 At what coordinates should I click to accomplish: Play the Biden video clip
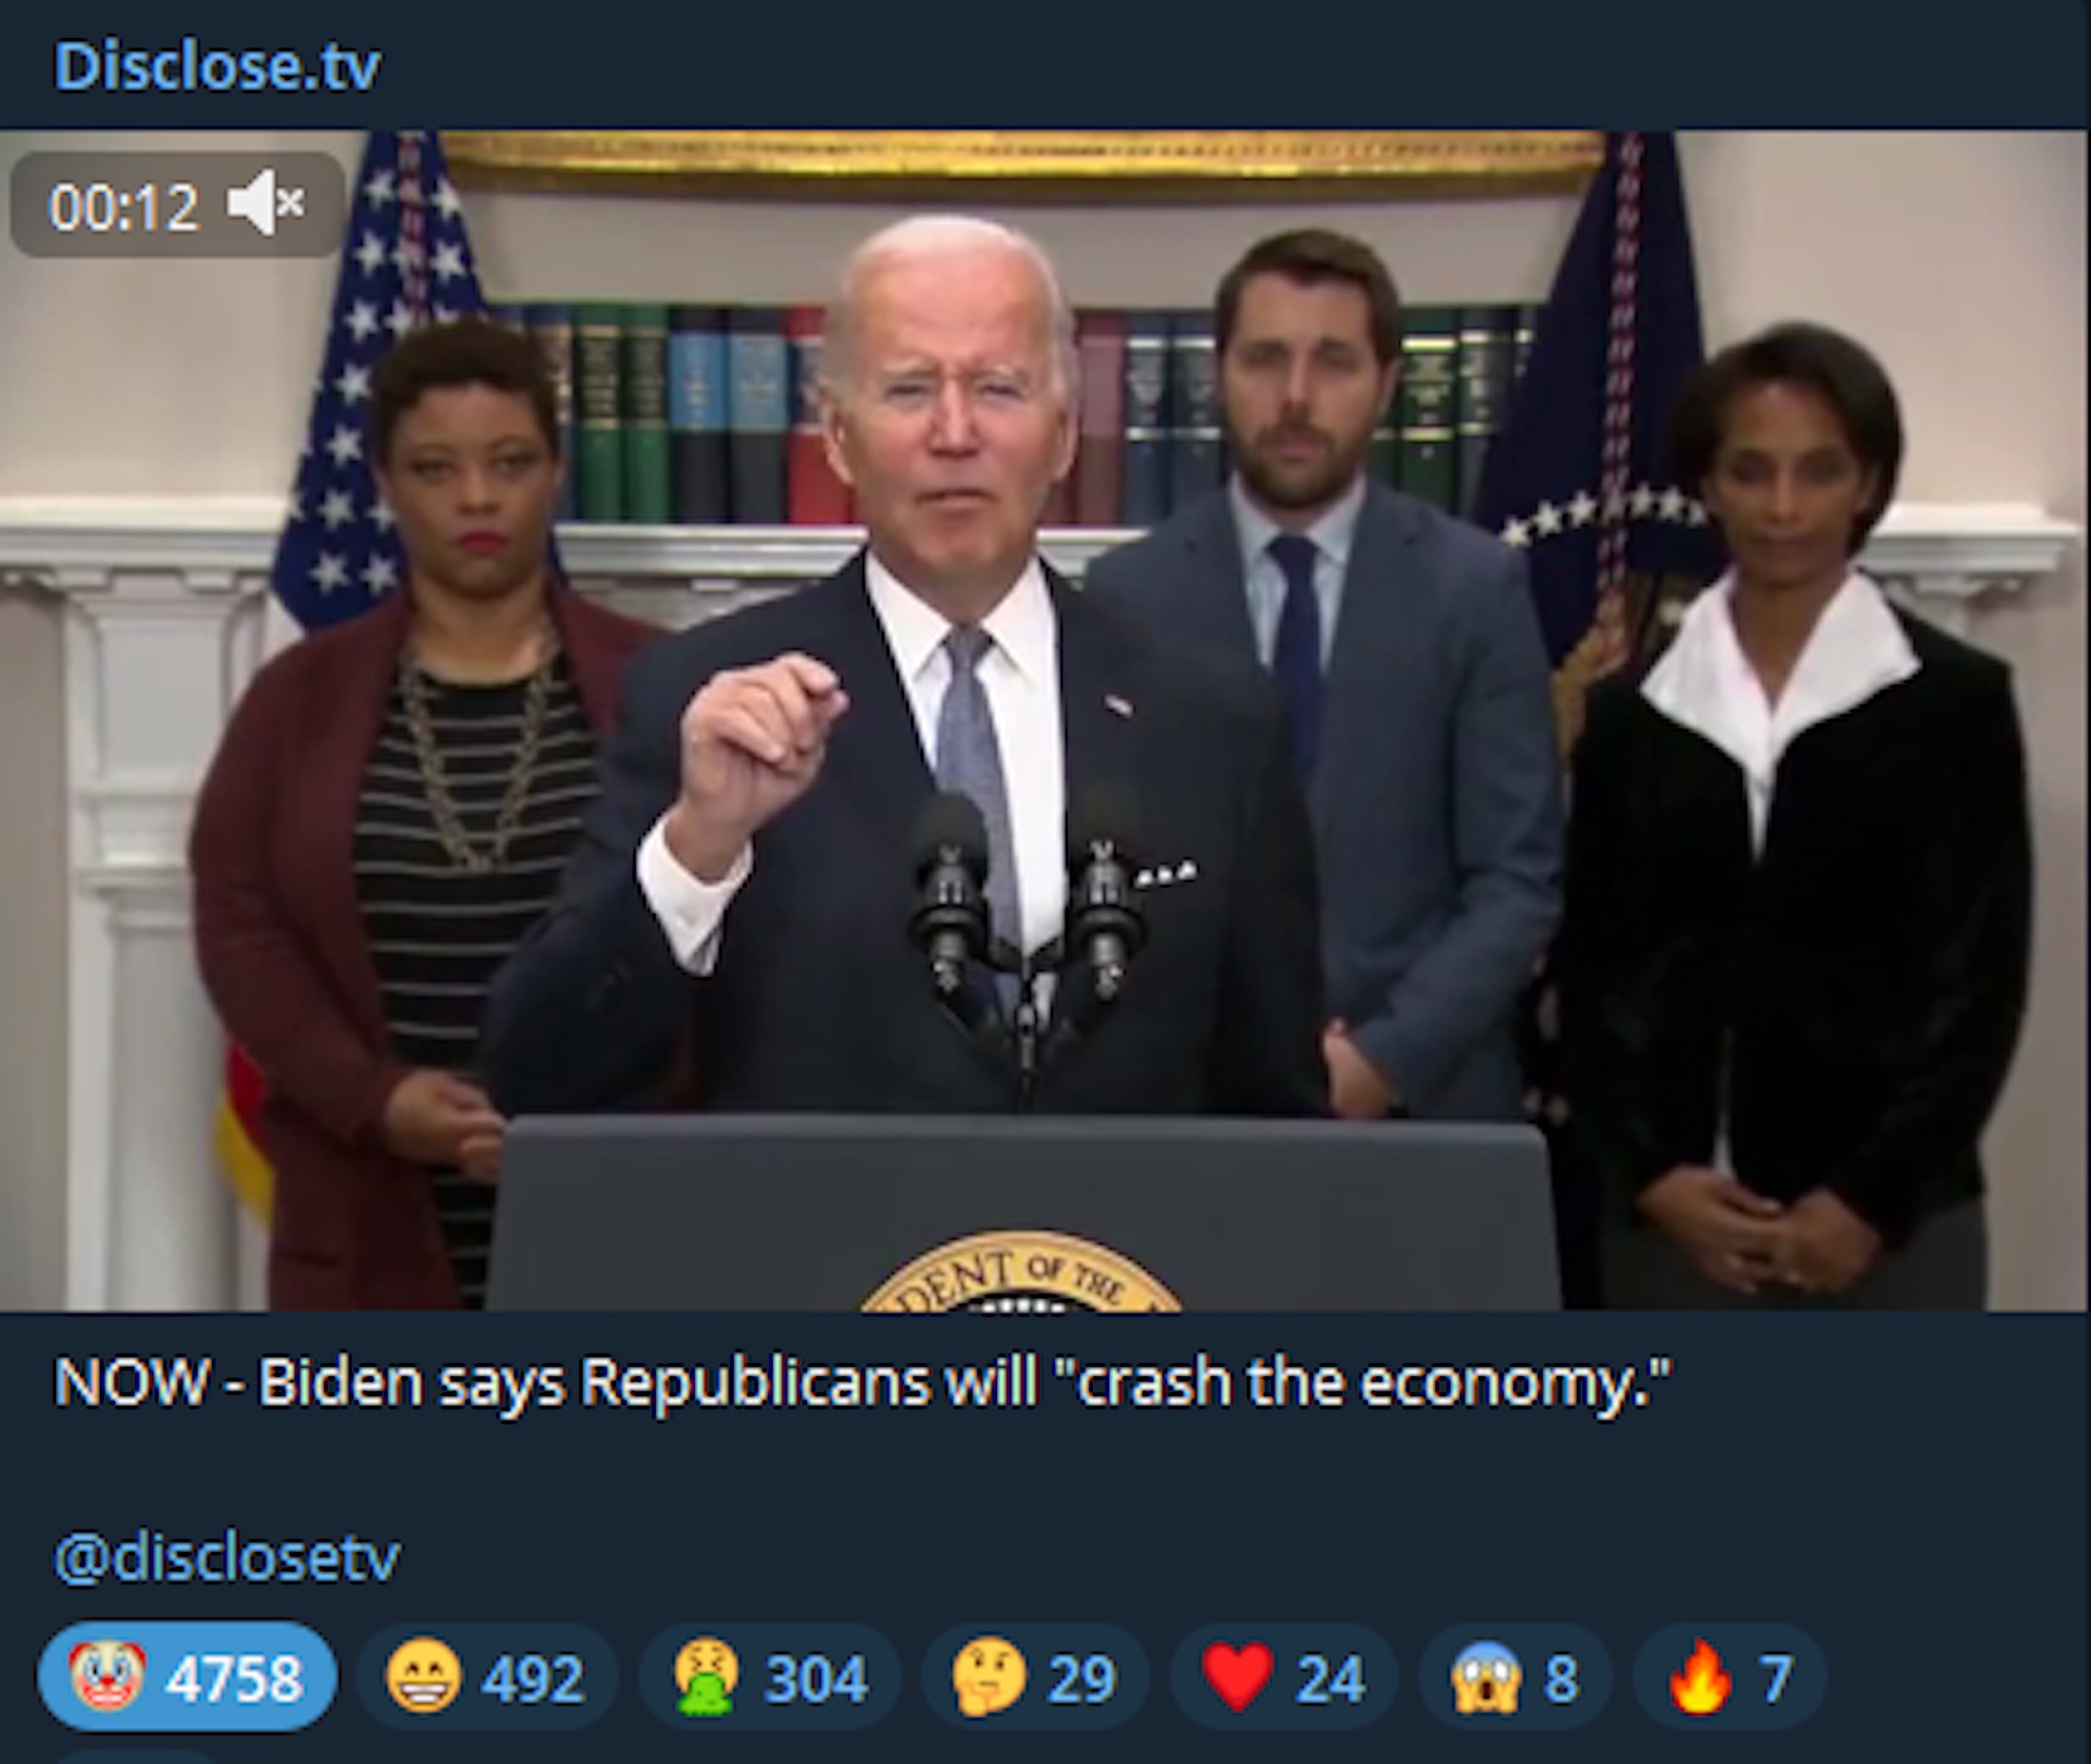coord(1045,720)
